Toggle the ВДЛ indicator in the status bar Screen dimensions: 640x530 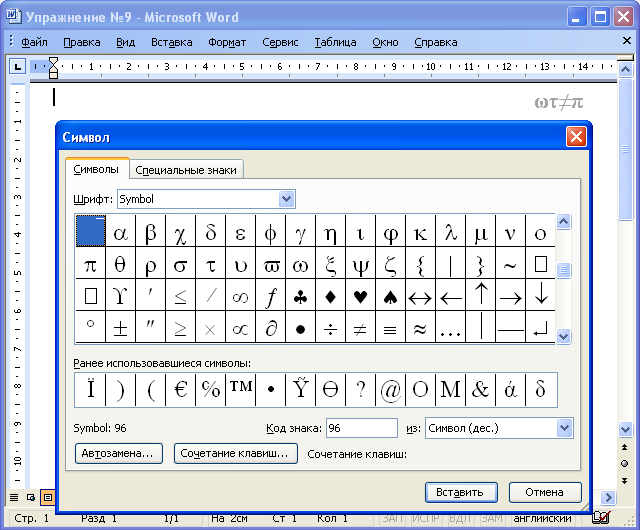tap(460, 519)
